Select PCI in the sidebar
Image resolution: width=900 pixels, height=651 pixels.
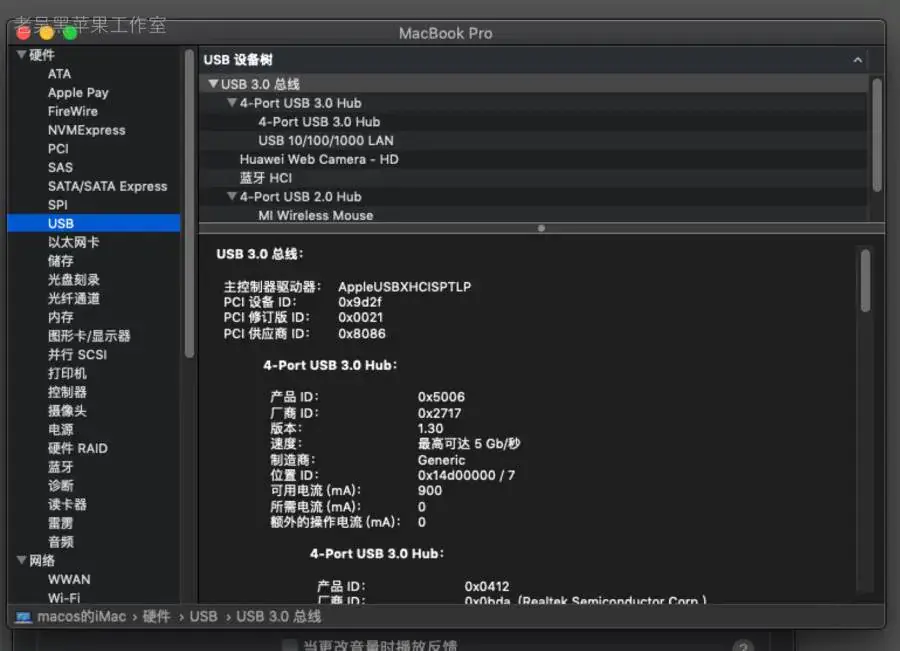click(x=59, y=149)
